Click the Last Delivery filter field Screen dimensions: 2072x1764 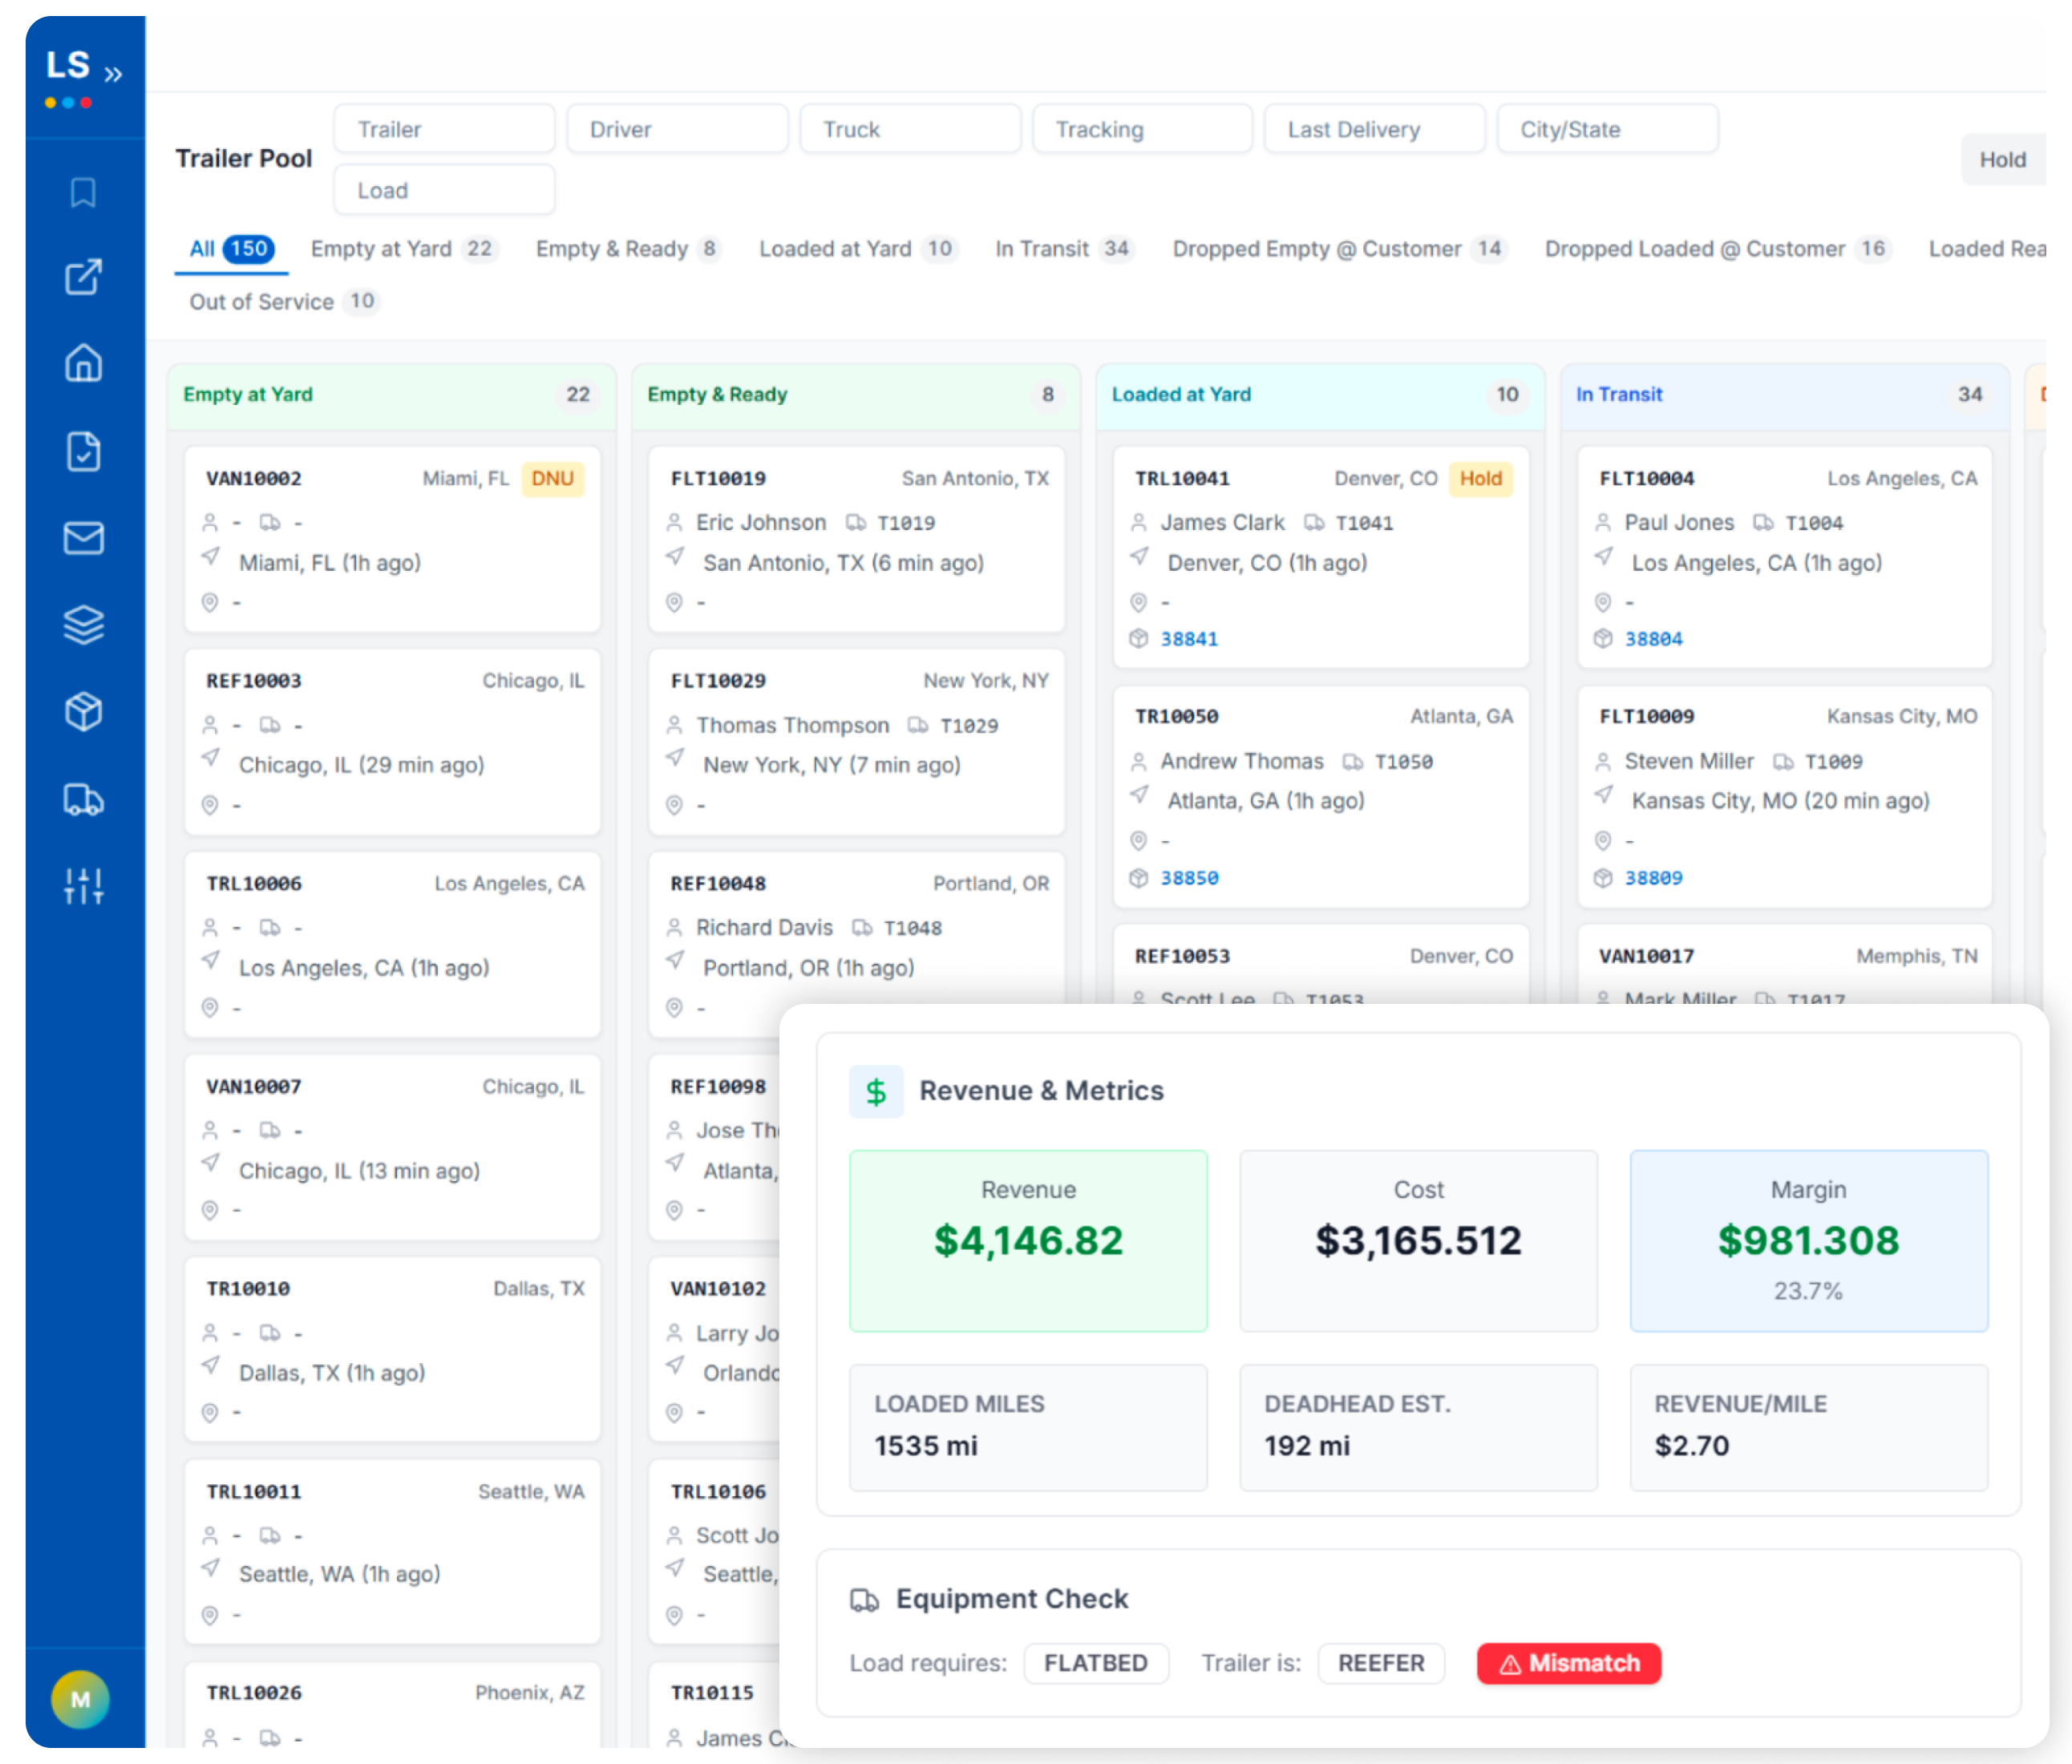[x=1374, y=129]
